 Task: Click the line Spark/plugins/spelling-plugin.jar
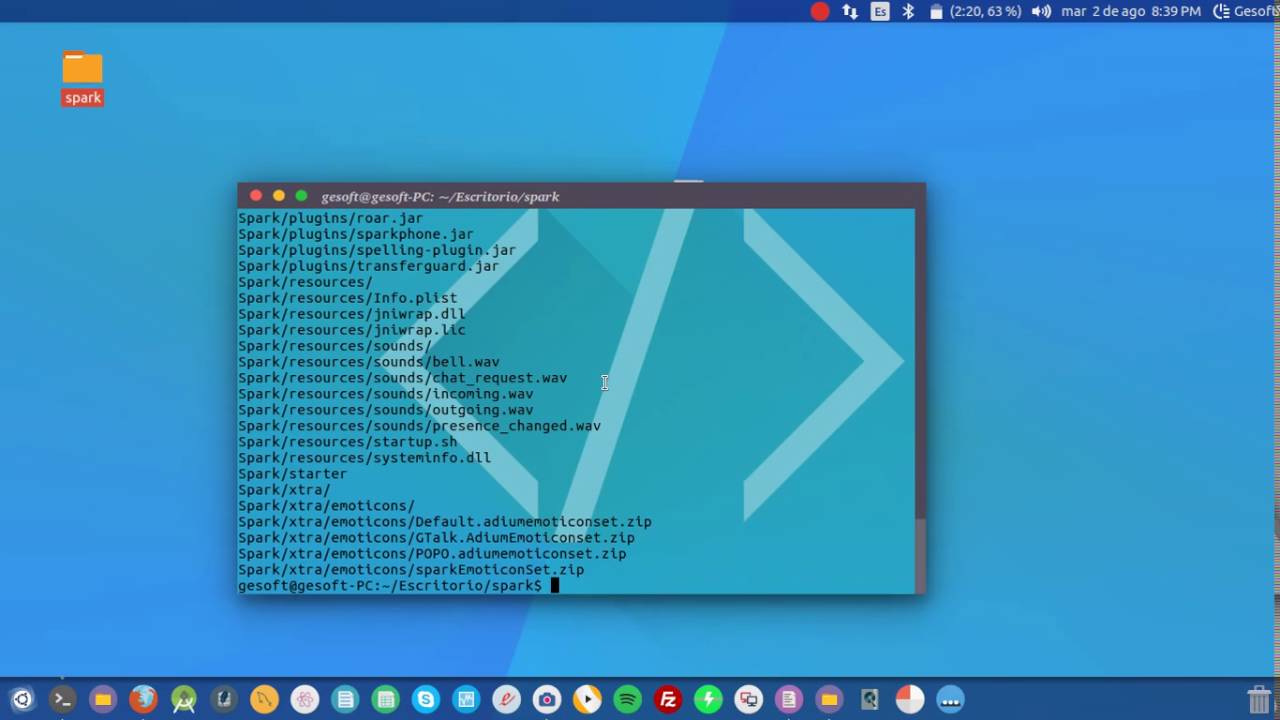pos(377,250)
